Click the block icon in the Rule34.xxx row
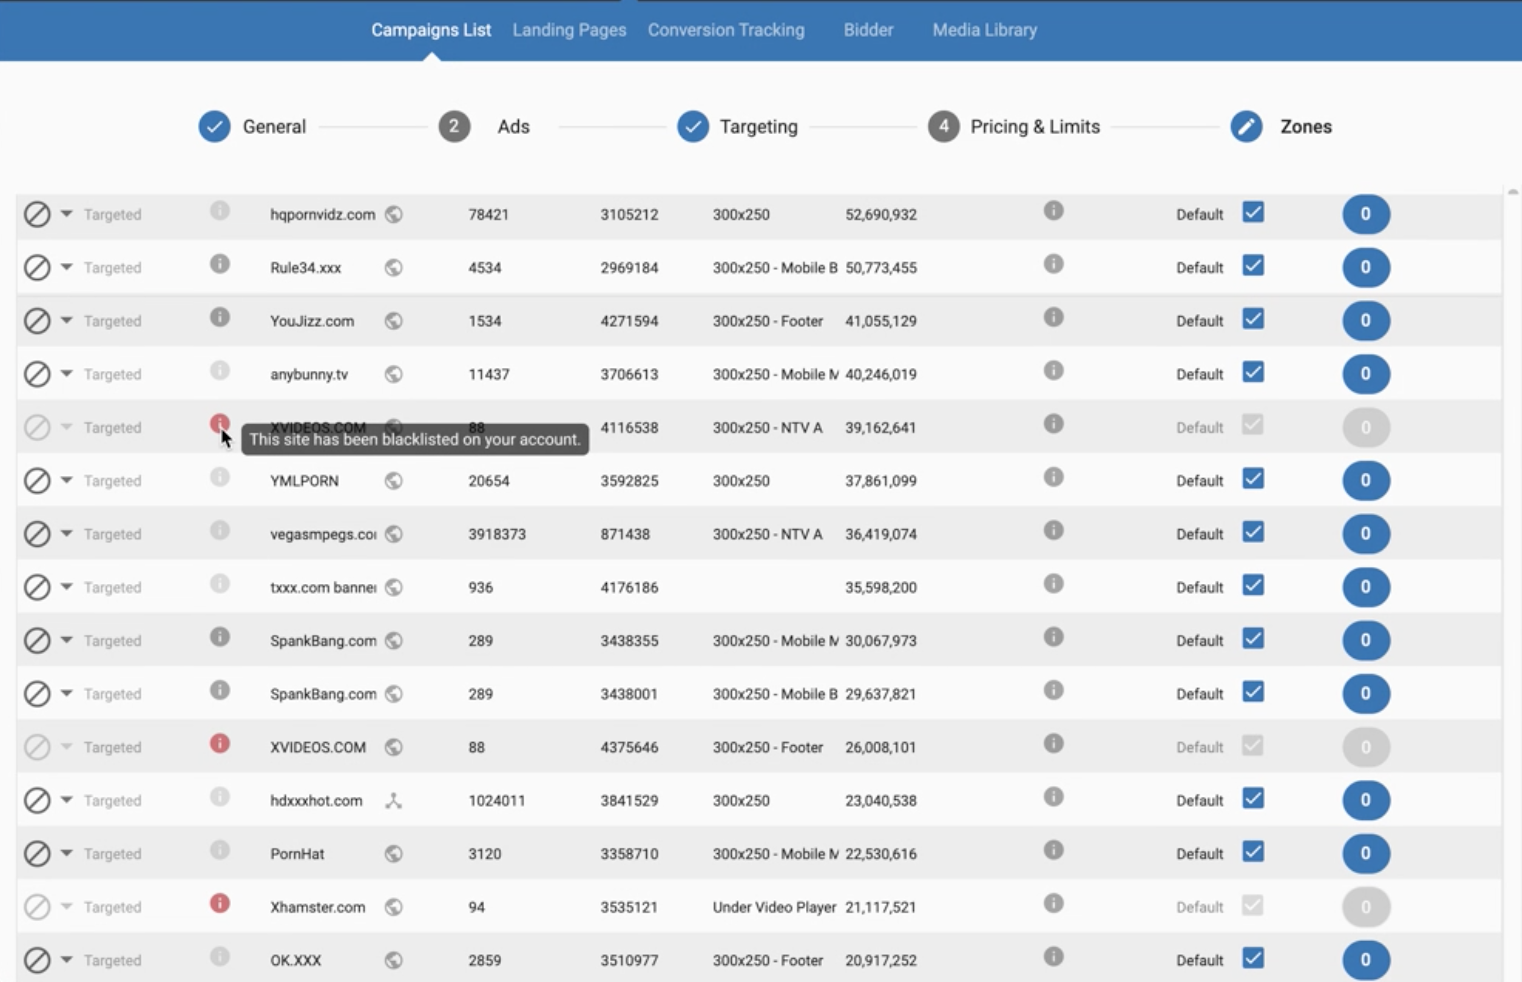This screenshot has width=1522, height=982. click(37, 268)
